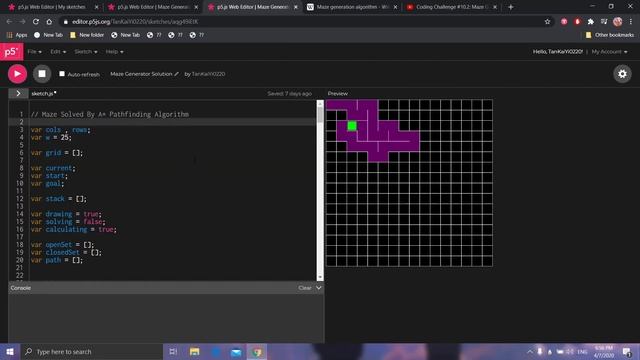This screenshot has width=640, height=360.
Task: Open Chrome three-dot menu
Action: (x=631, y=22)
